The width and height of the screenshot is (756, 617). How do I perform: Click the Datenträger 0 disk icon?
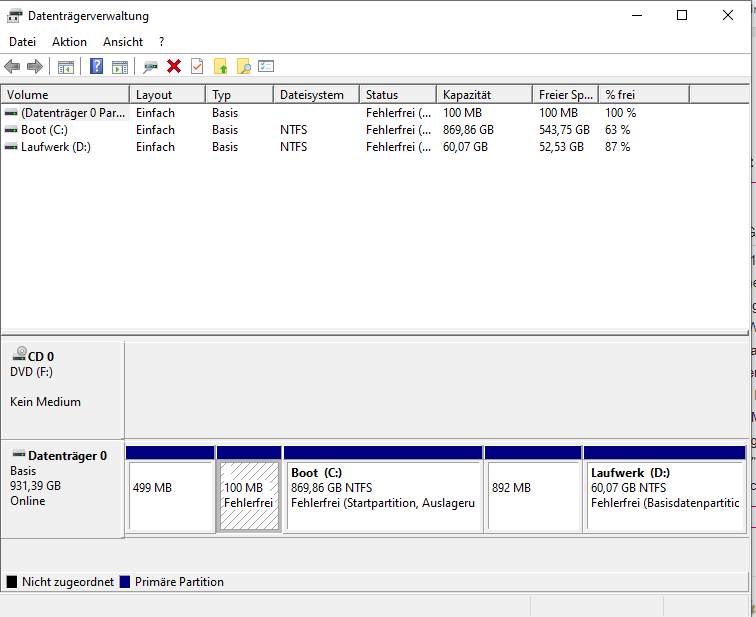19,454
